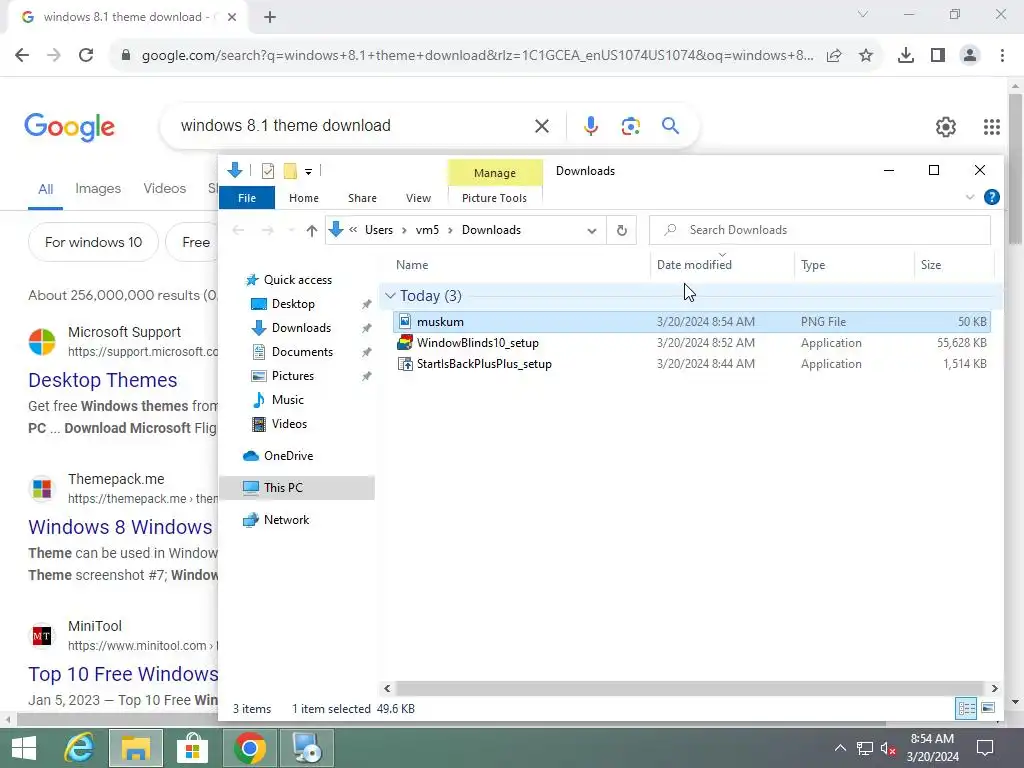Open Network in the navigation pane

[x=286, y=520]
